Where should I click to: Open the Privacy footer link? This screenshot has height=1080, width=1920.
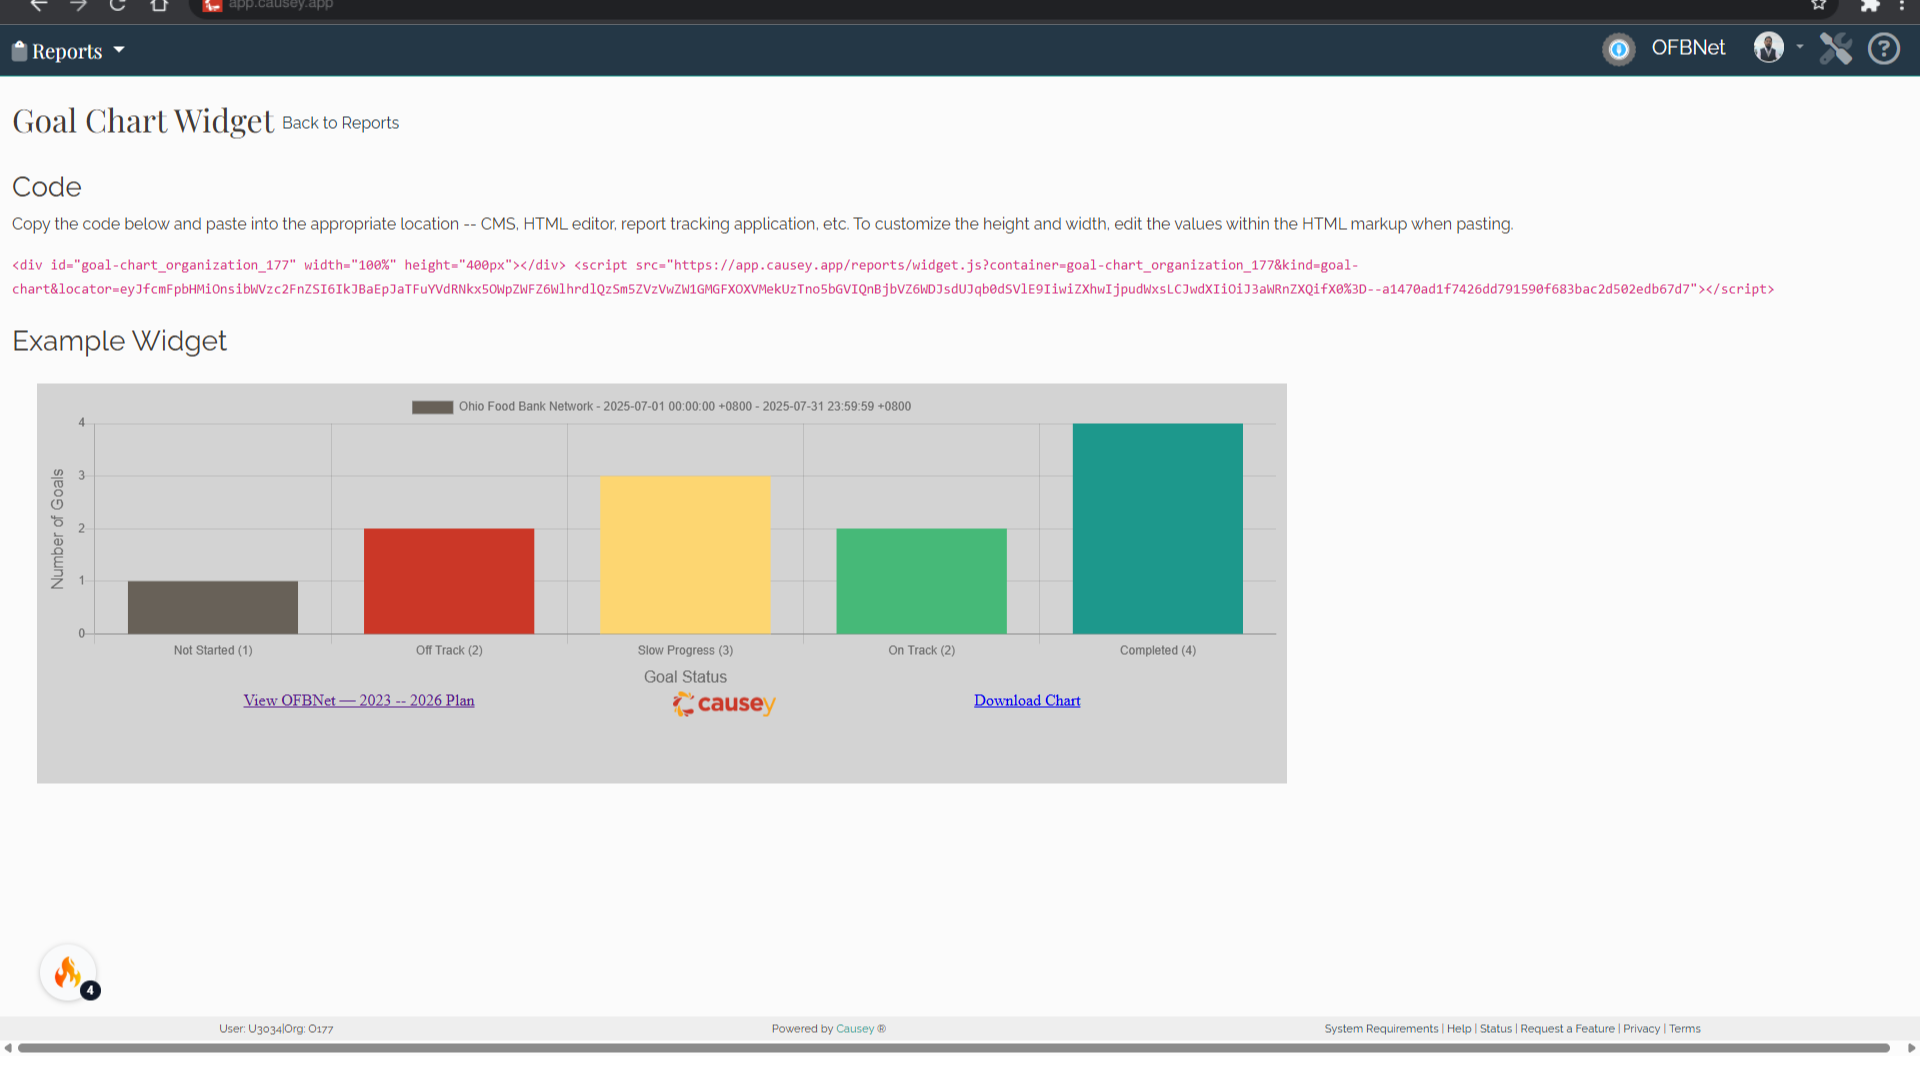pyautogui.click(x=1641, y=1029)
